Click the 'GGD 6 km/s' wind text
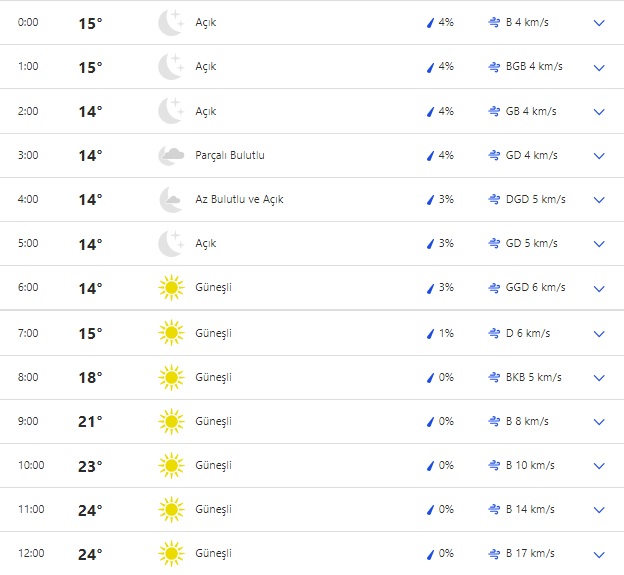 click(535, 288)
